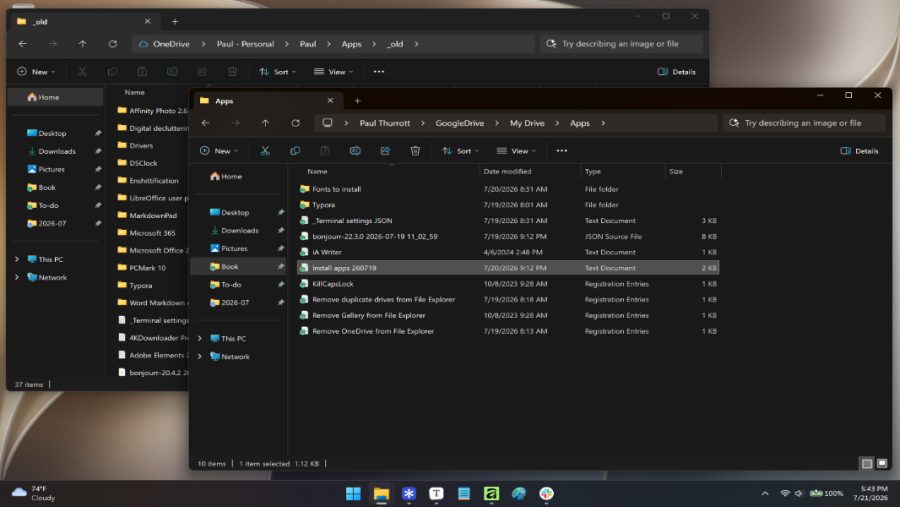Open Typora T icon on taskbar

436,494
